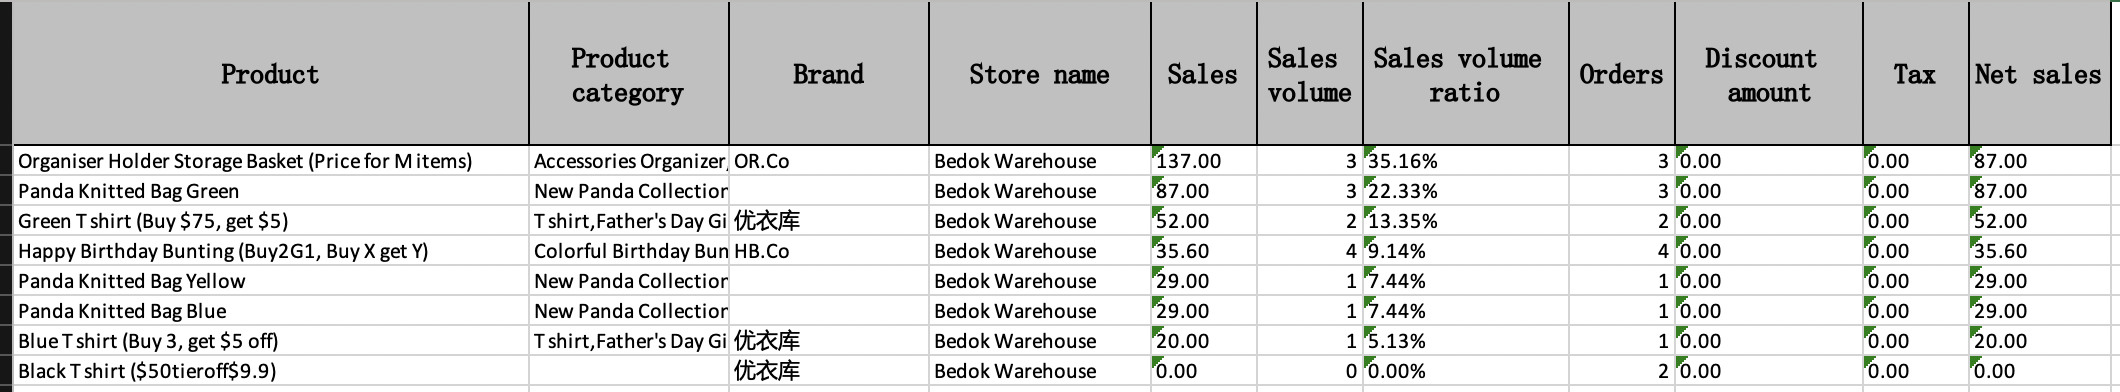
Task: Select the Green T shirt product cell
Action: coord(270,221)
